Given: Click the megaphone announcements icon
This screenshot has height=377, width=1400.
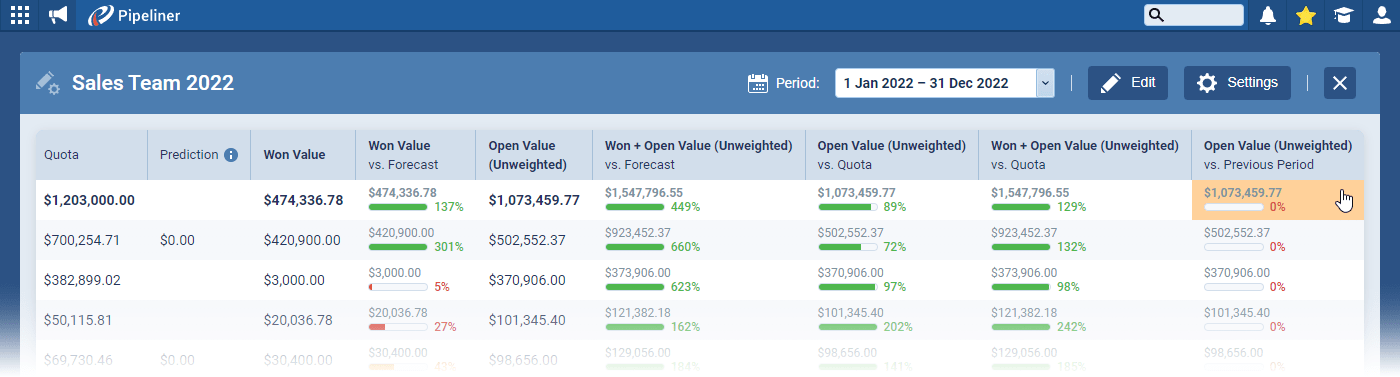Looking at the screenshot, I should coord(58,15).
